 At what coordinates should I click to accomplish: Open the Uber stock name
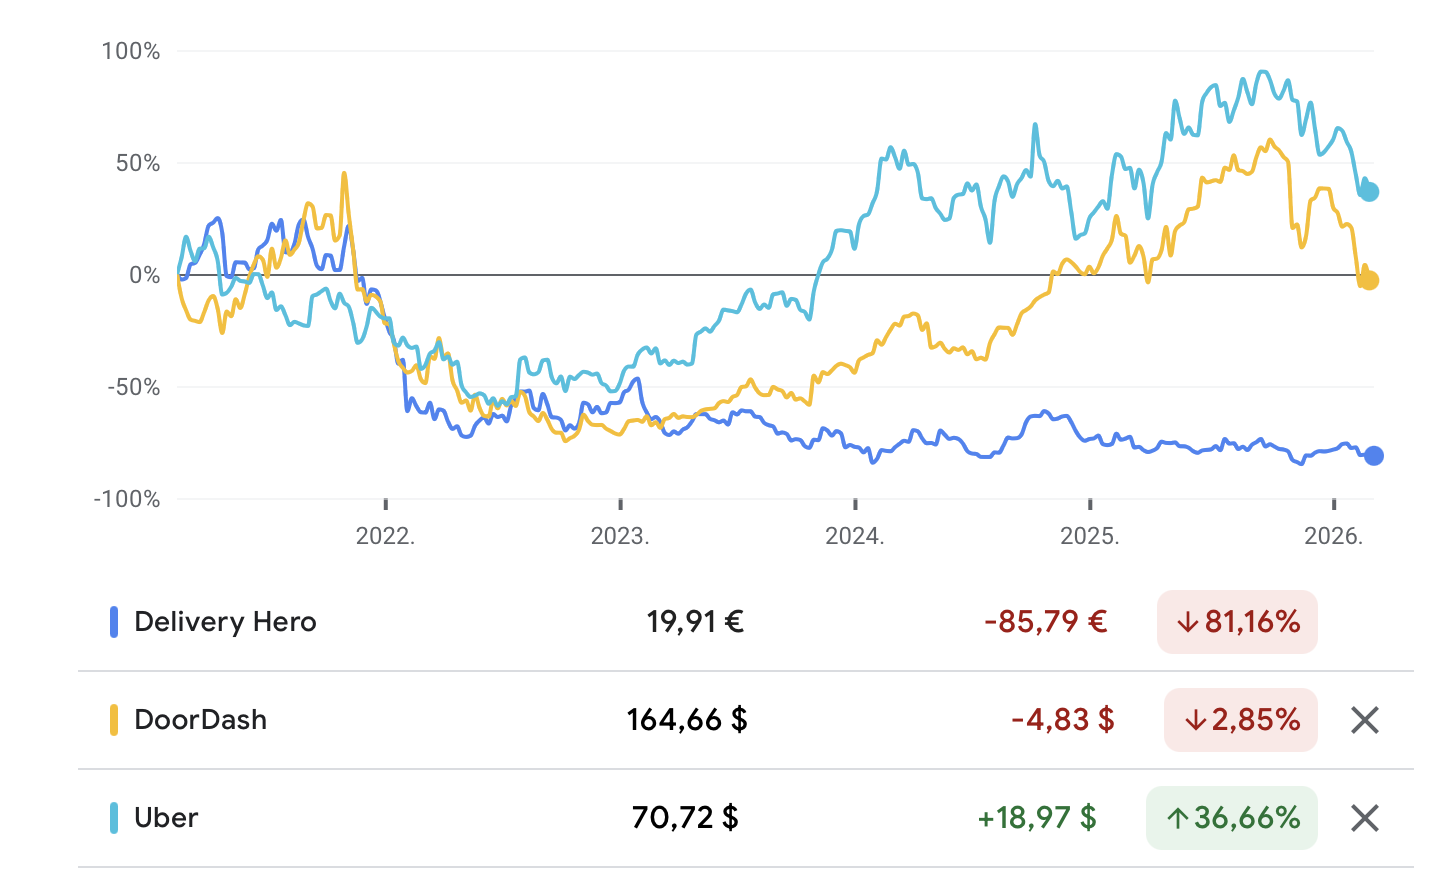pos(166,818)
